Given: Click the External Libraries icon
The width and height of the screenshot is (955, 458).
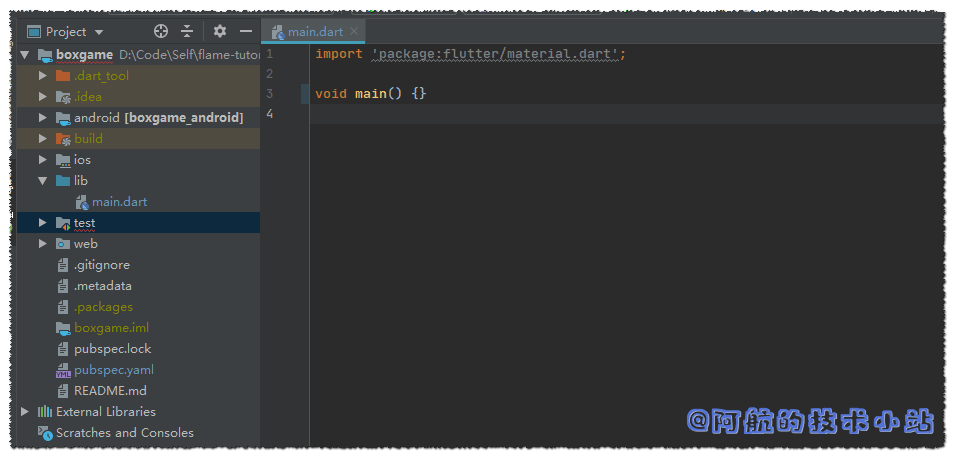Looking at the screenshot, I should pyautogui.click(x=45, y=412).
